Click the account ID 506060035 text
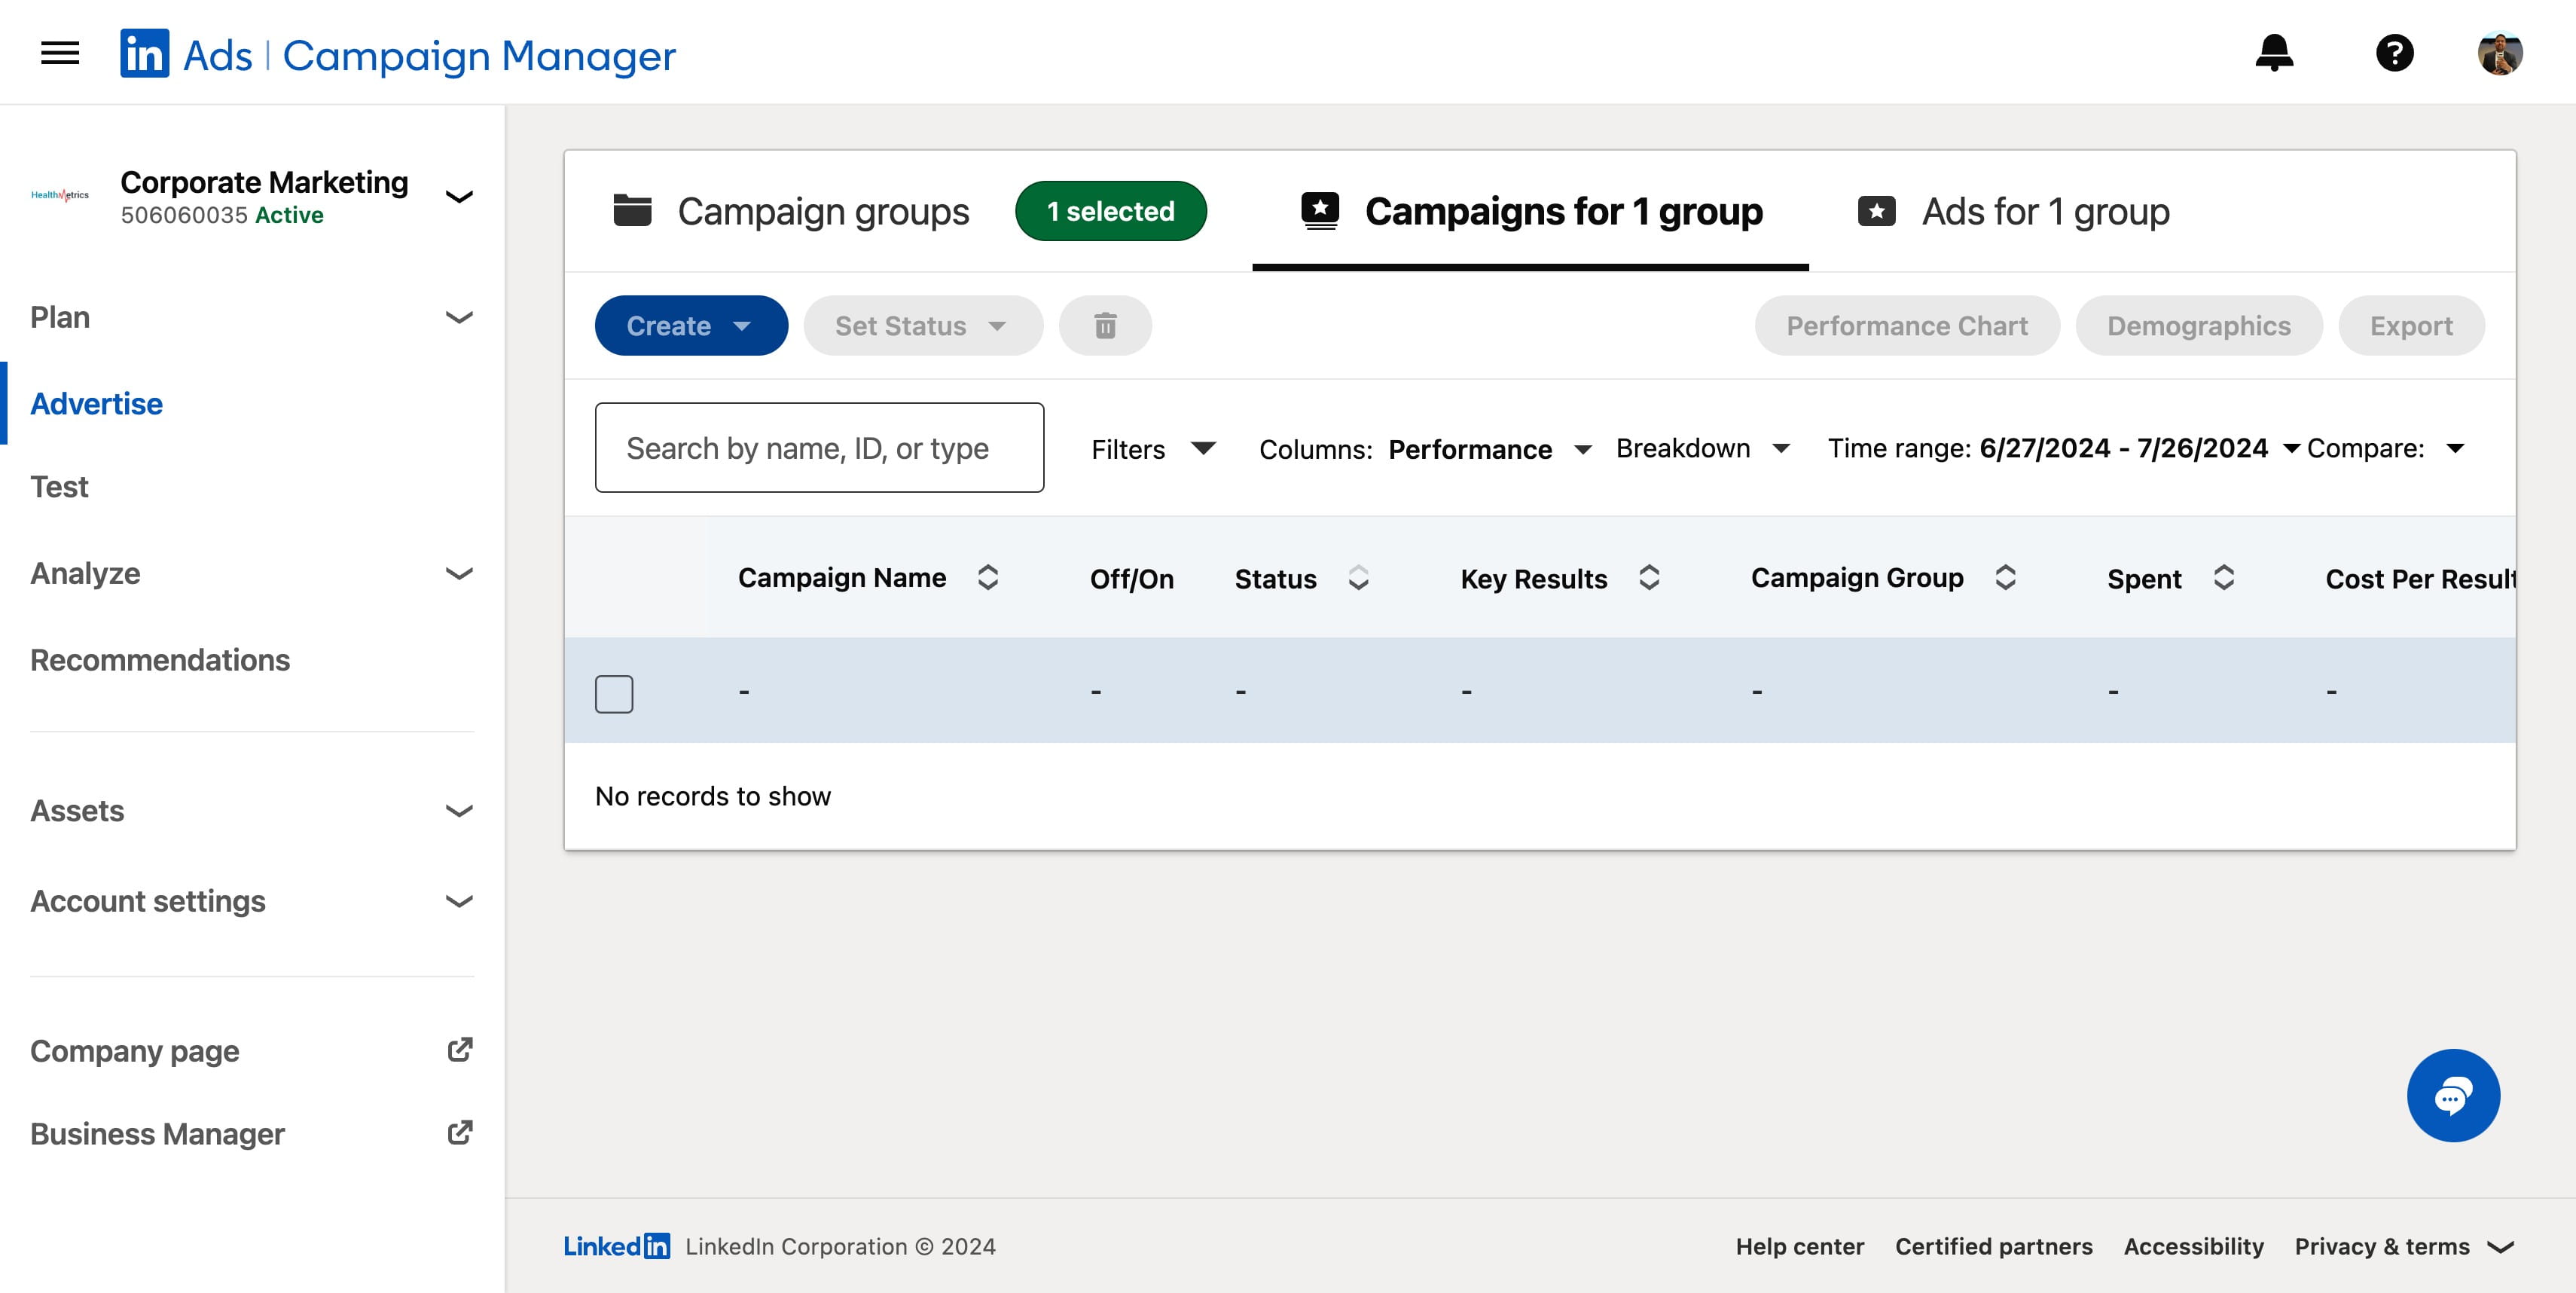This screenshot has width=2576, height=1293. [184, 215]
